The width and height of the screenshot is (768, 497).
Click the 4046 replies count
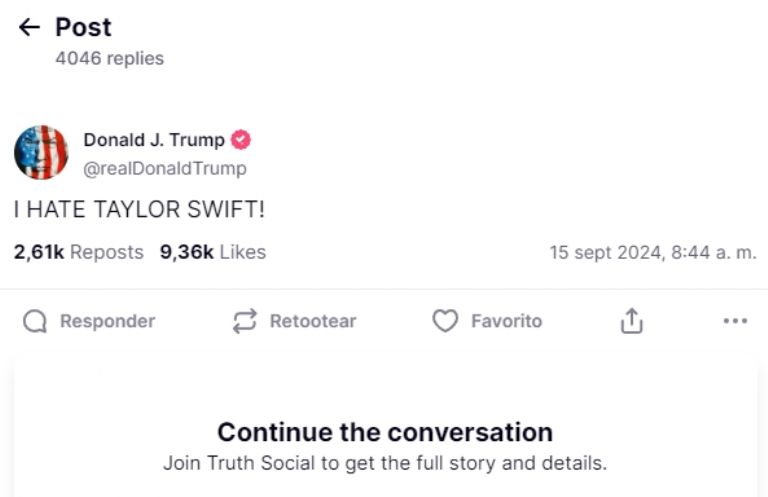click(109, 58)
